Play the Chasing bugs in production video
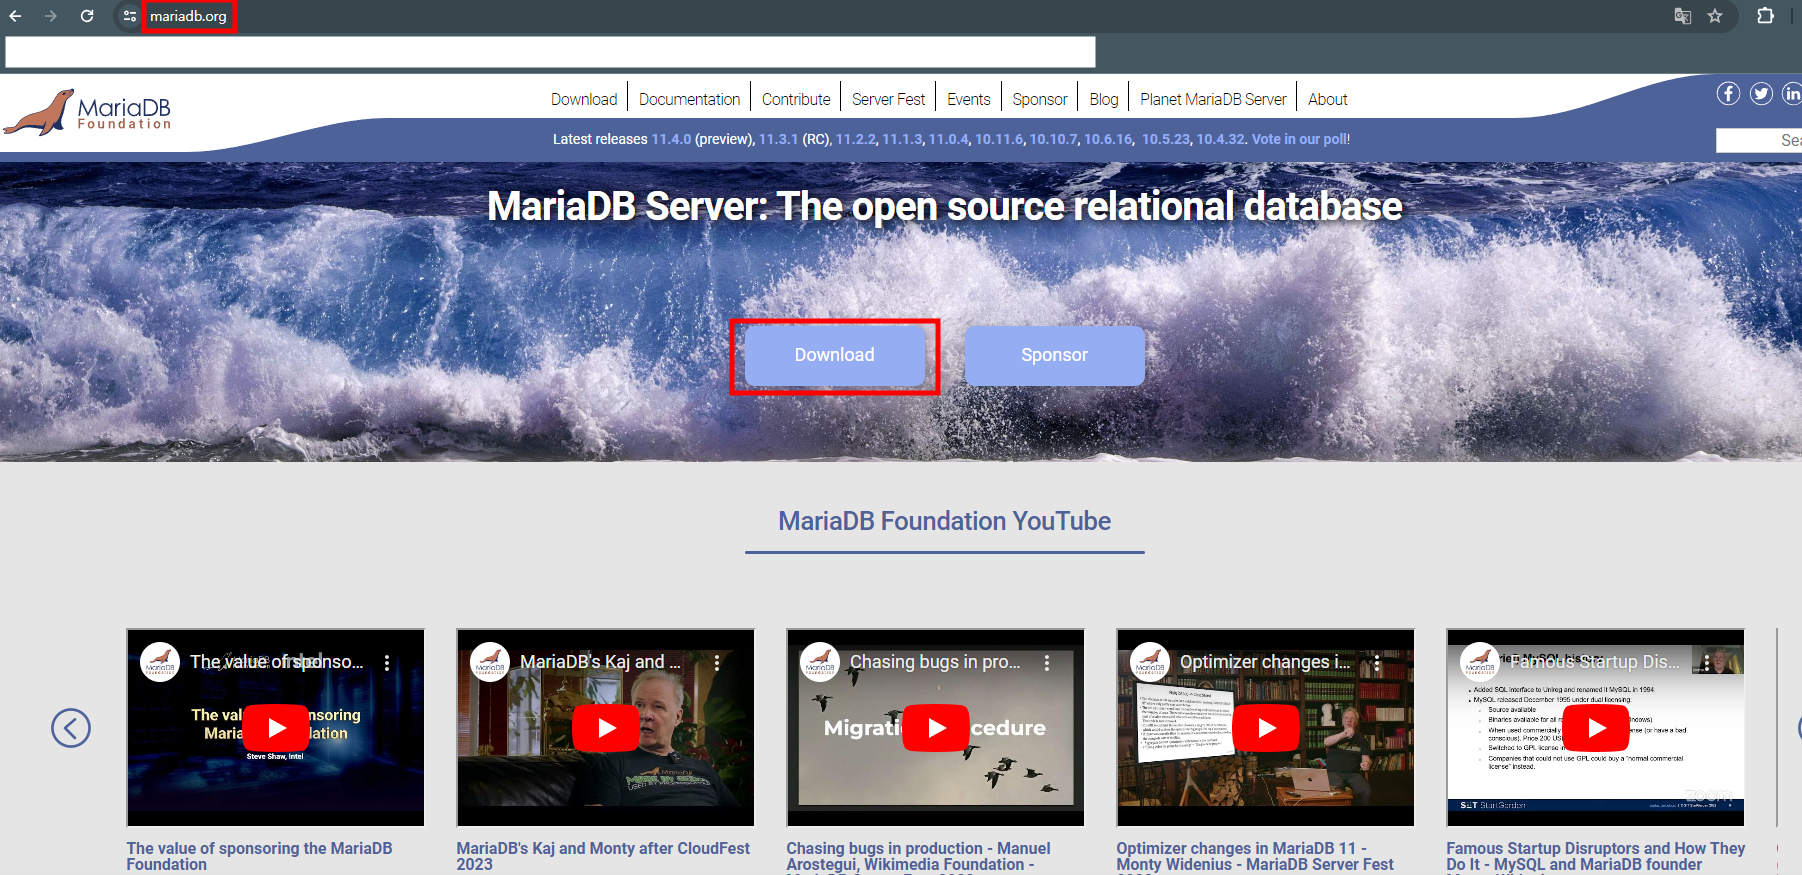 coord(936,728)
